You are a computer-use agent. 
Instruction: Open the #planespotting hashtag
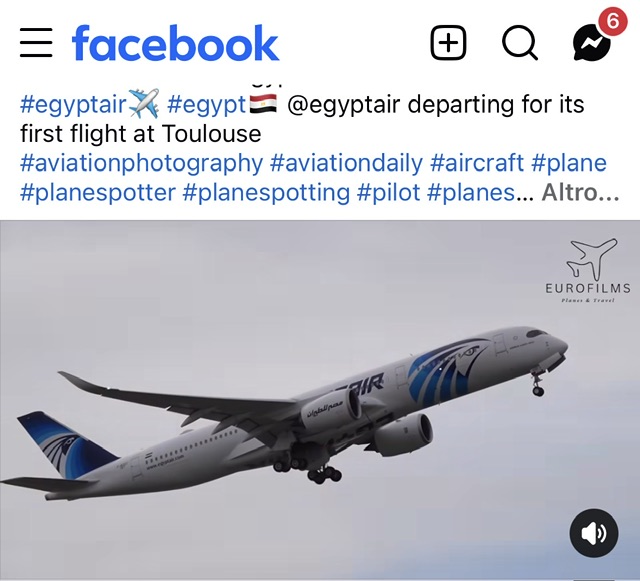coord(266,193)
